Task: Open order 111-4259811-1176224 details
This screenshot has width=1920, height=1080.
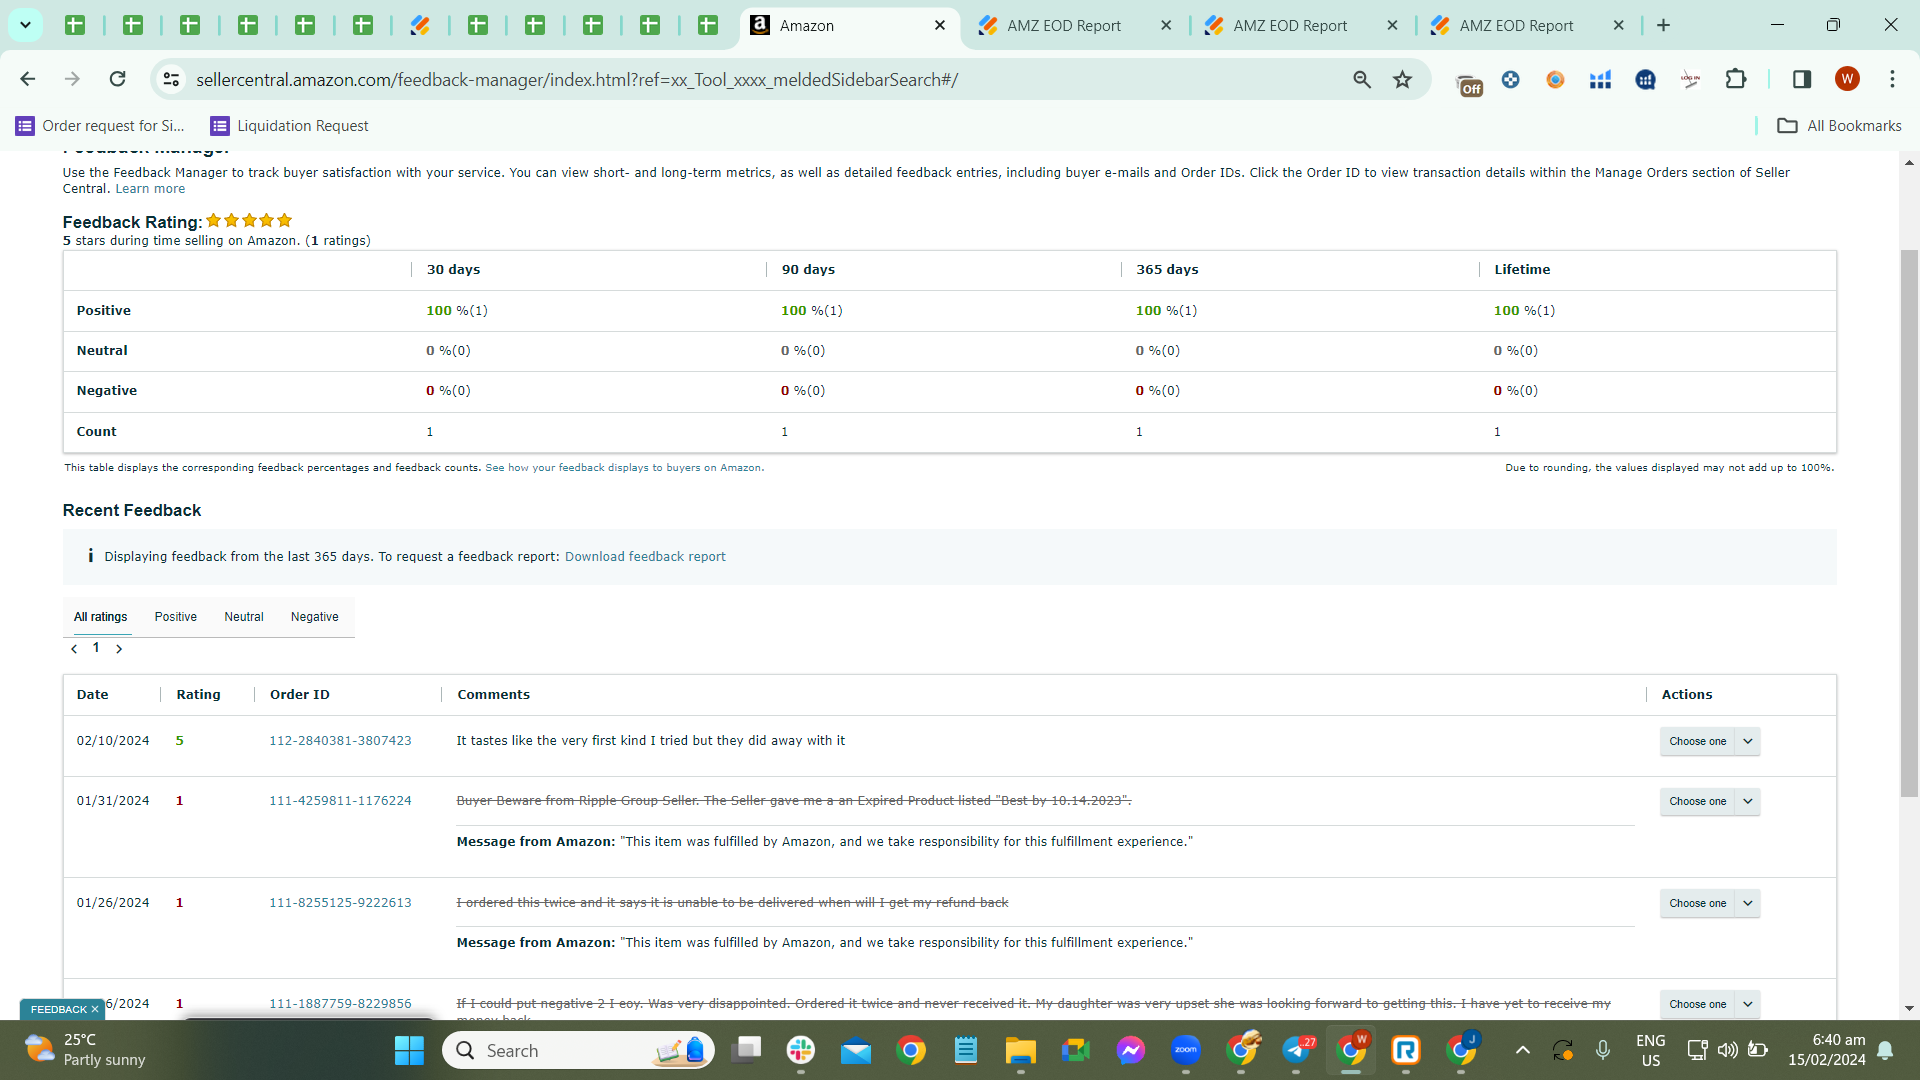Action: [340, 801]
